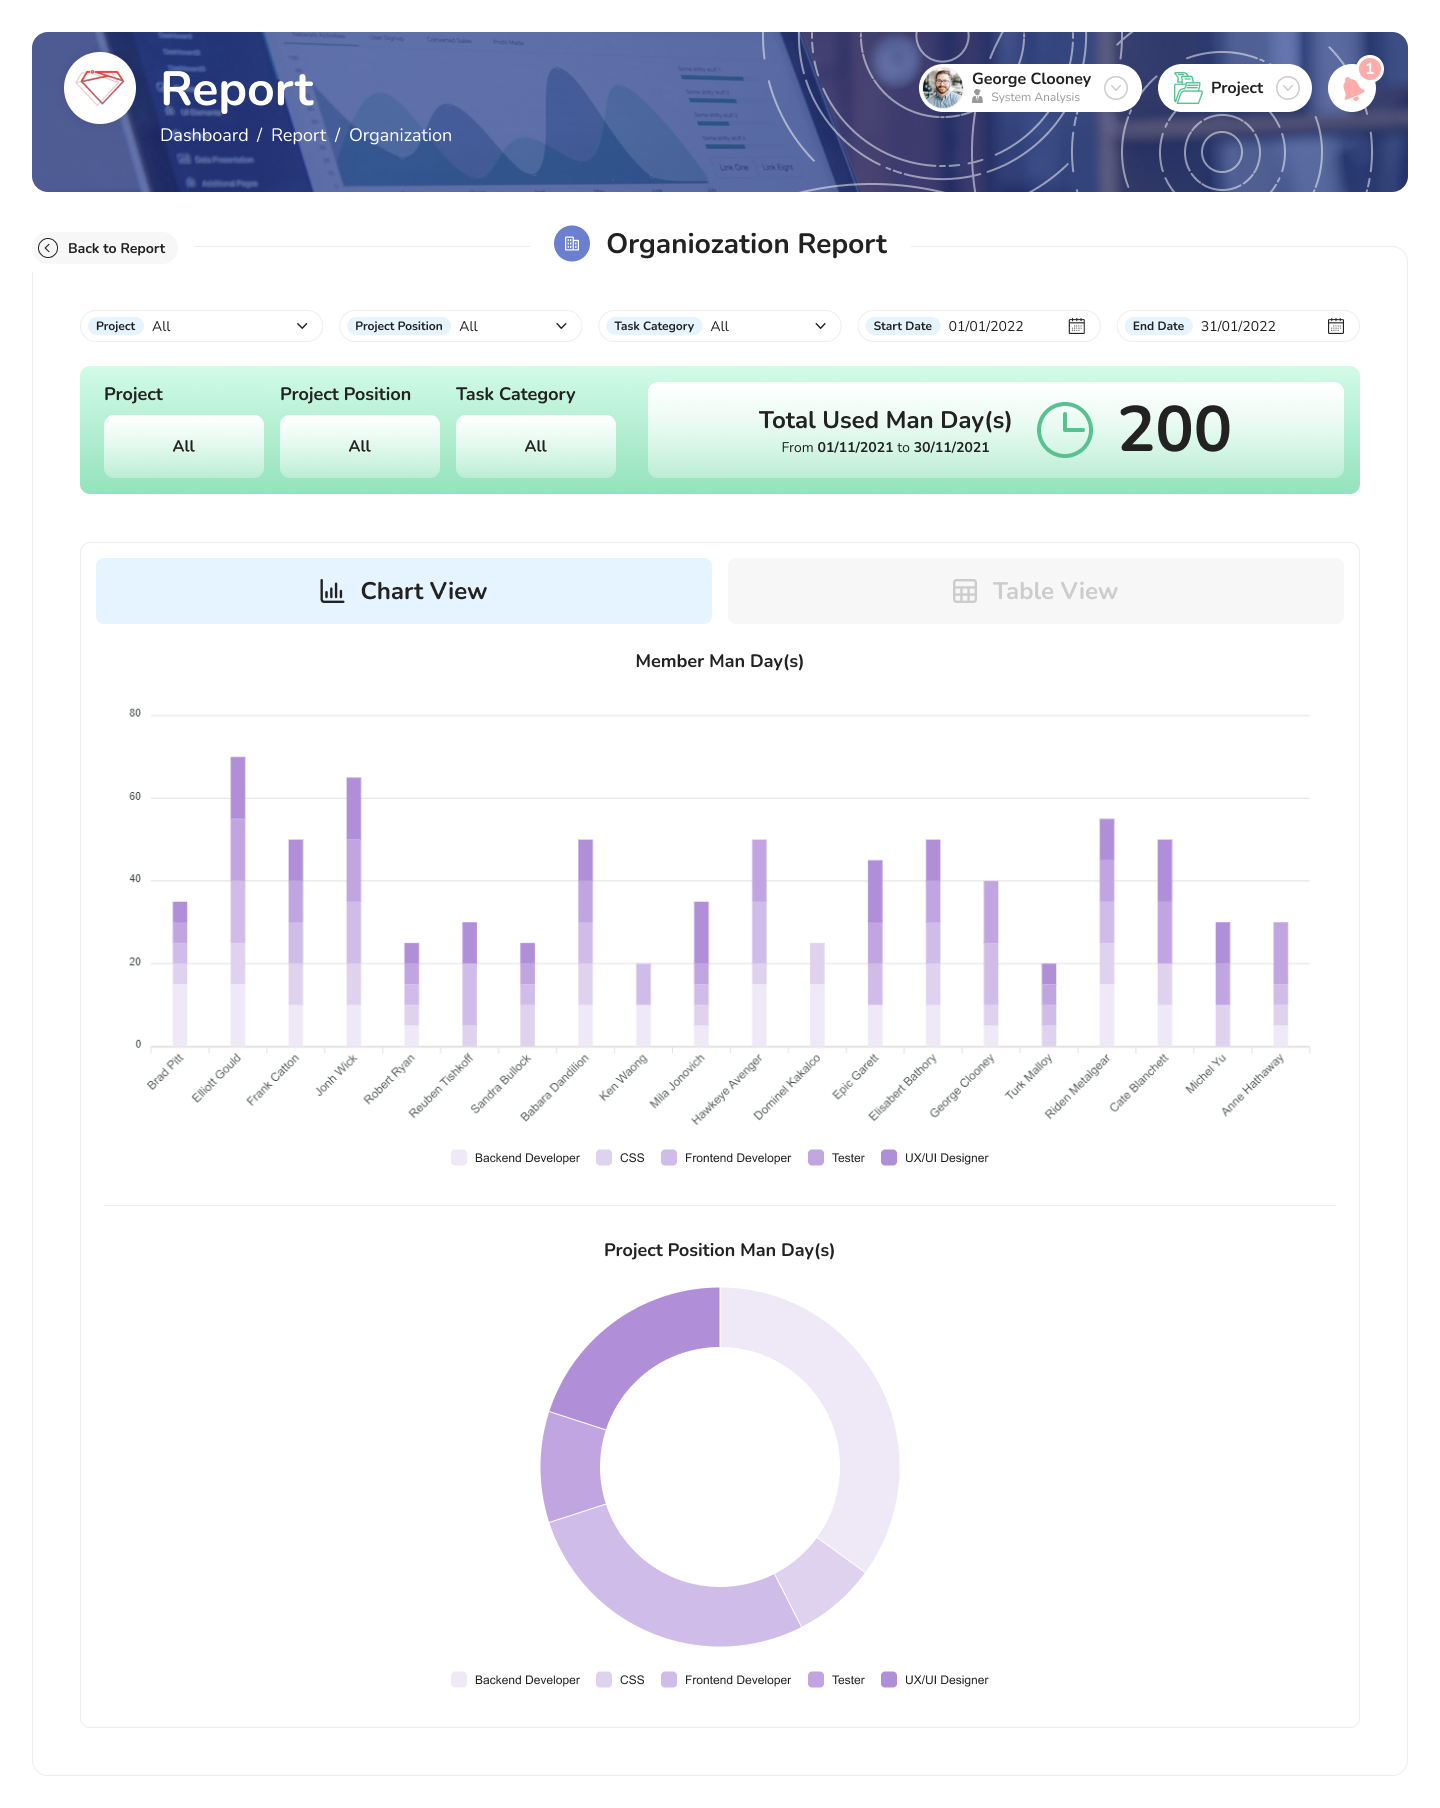Click the Organization Report building icon
This screenshot has width=1440, height=1808.
(572, 244)
